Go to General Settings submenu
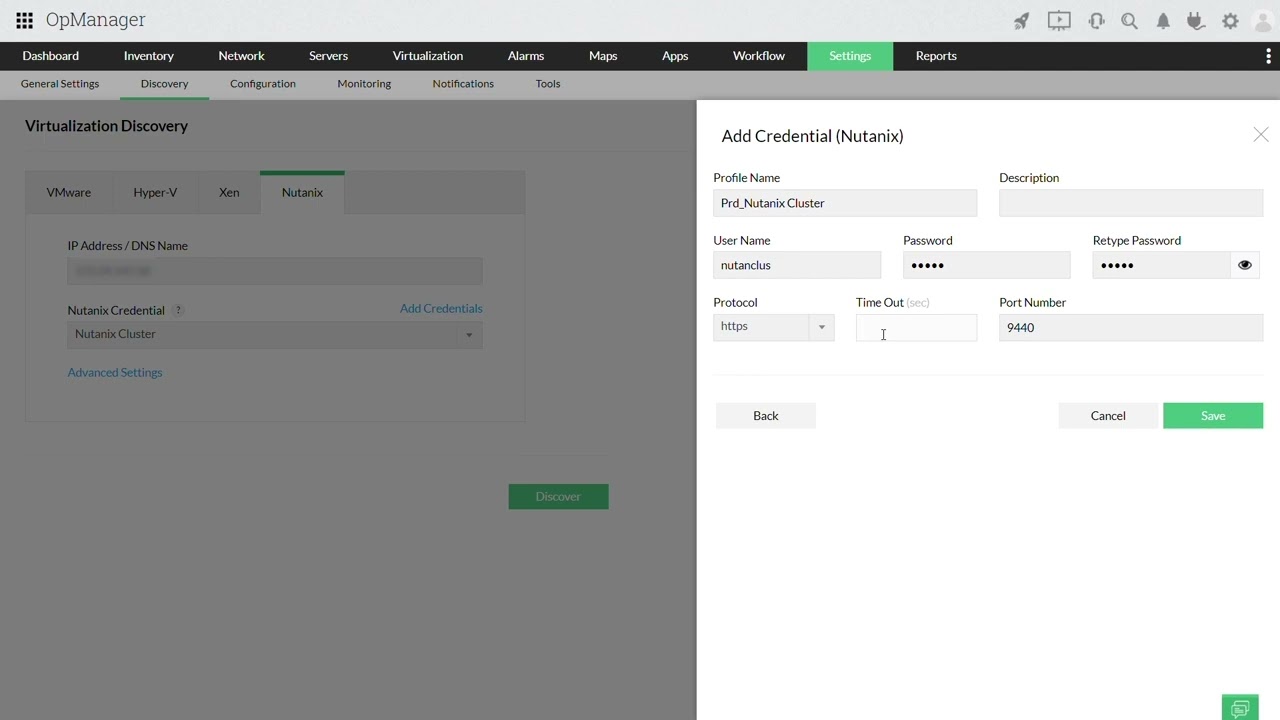 click(x=60, y=84)
